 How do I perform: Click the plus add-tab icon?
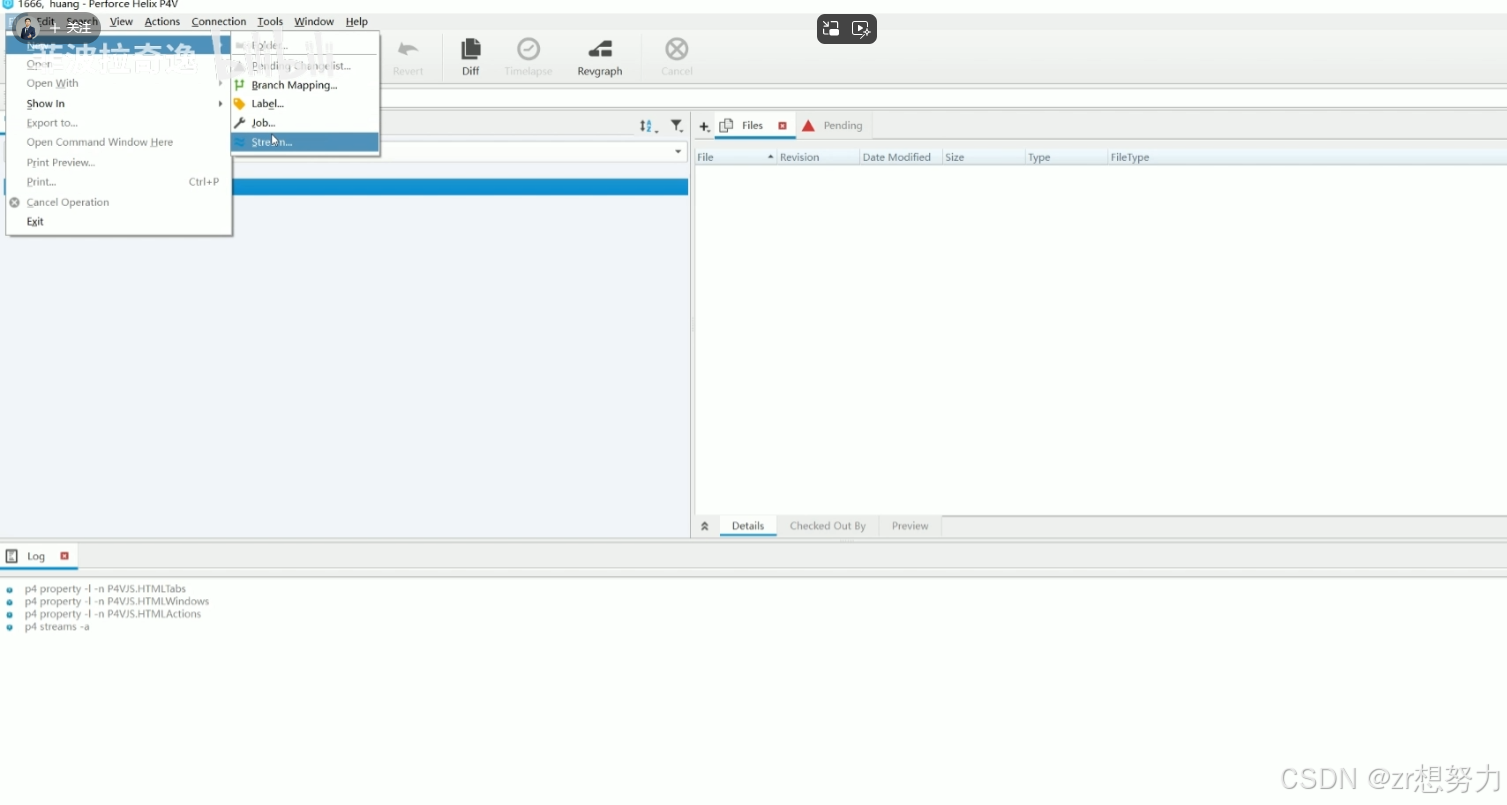click(704, 126)
